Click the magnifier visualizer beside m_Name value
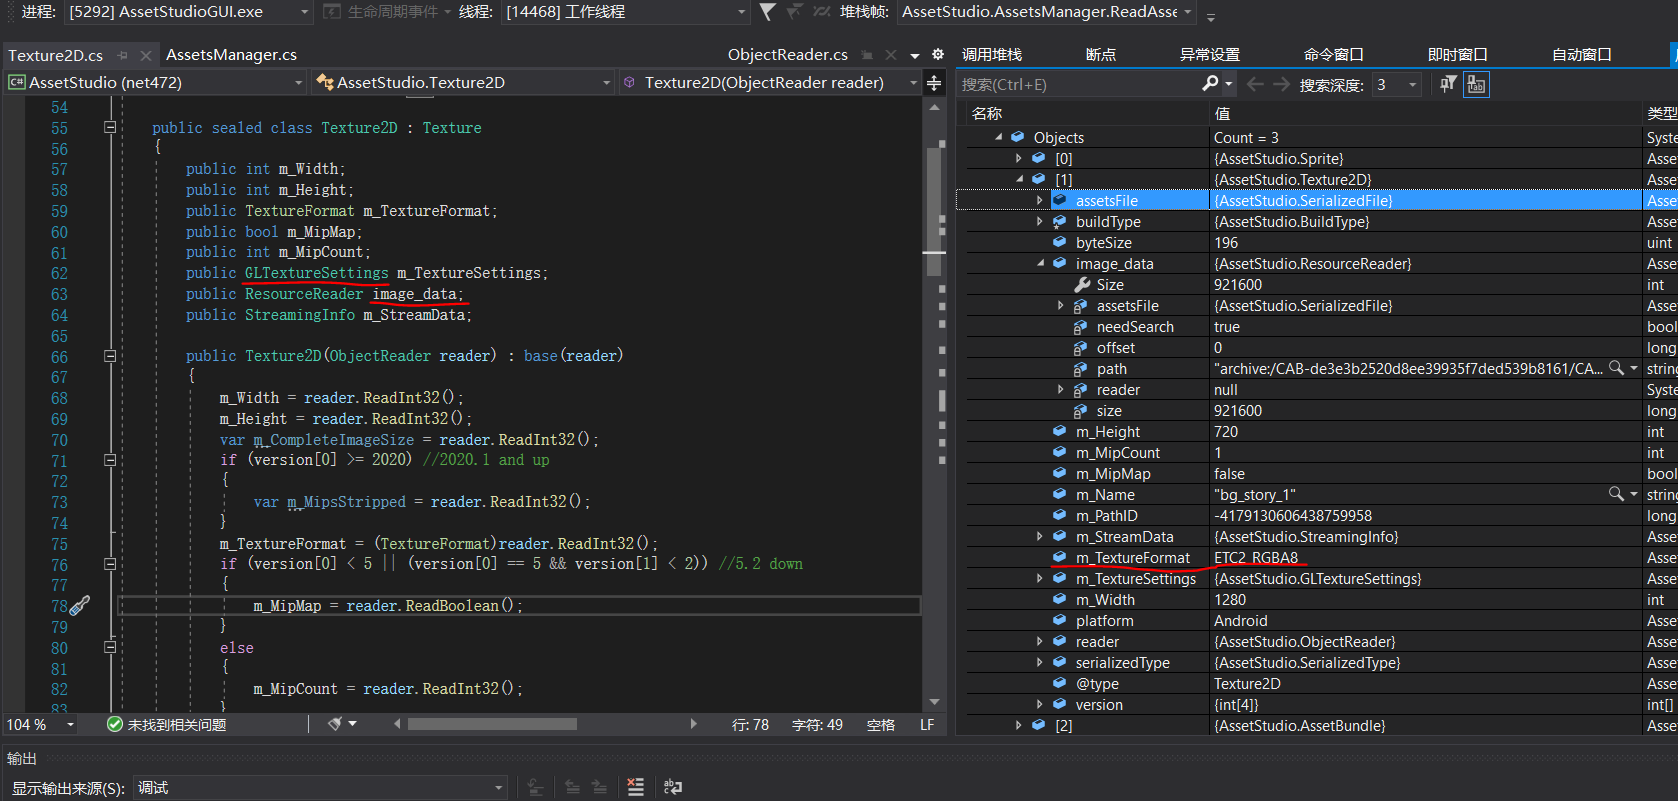This screenshot has height=801, width=1678. pyautogui.click(x=1615, y=494)
